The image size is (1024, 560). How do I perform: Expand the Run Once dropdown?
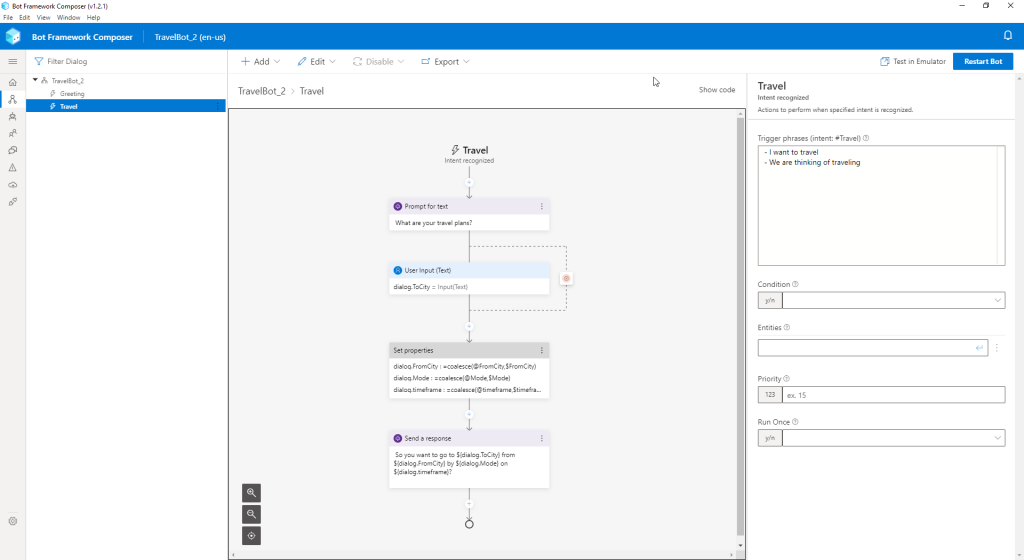click(x=997, y=438)
